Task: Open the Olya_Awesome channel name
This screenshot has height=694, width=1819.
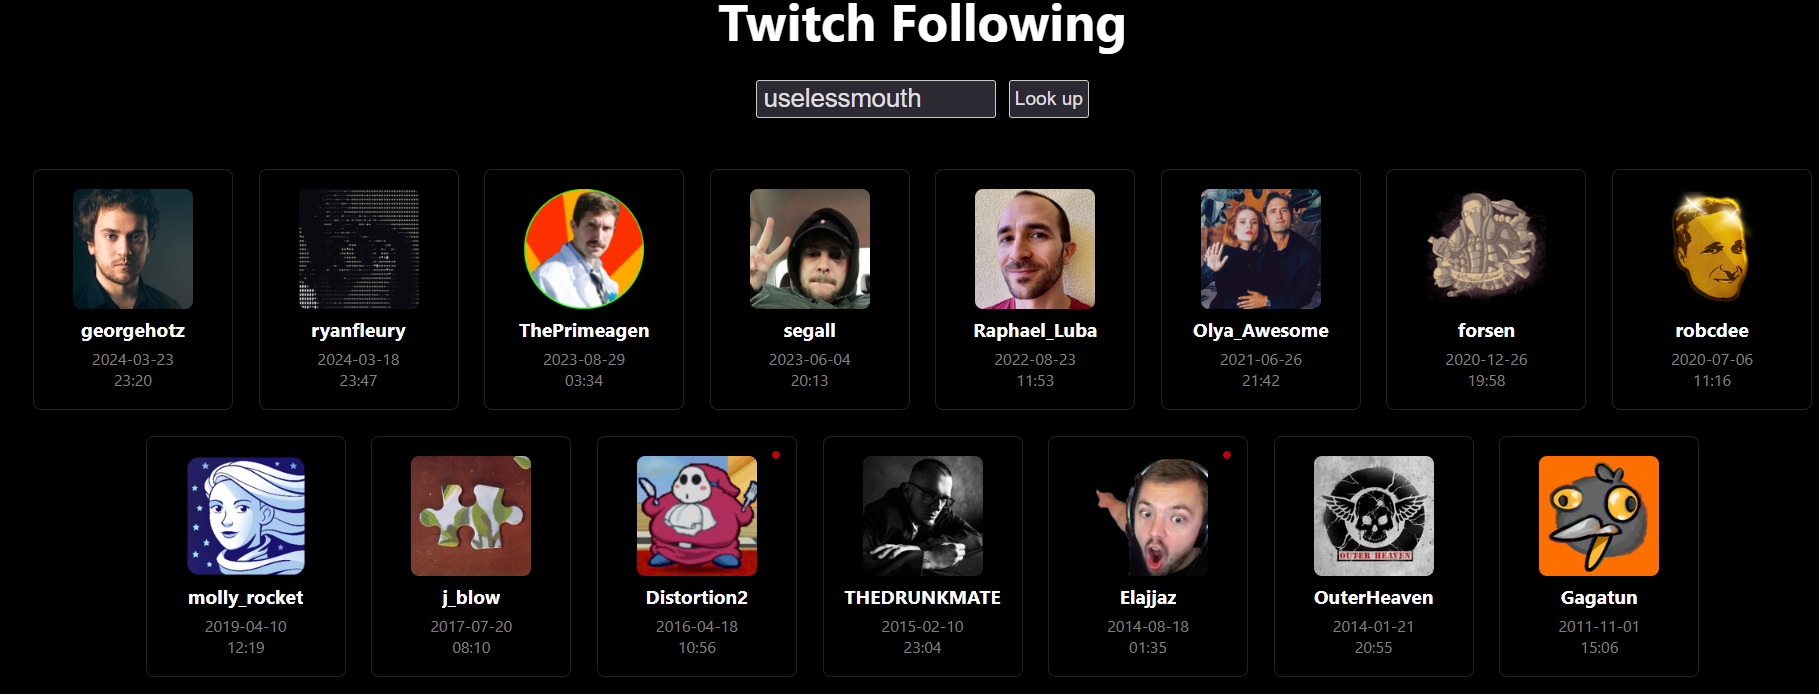Action: click(1261, 331)
